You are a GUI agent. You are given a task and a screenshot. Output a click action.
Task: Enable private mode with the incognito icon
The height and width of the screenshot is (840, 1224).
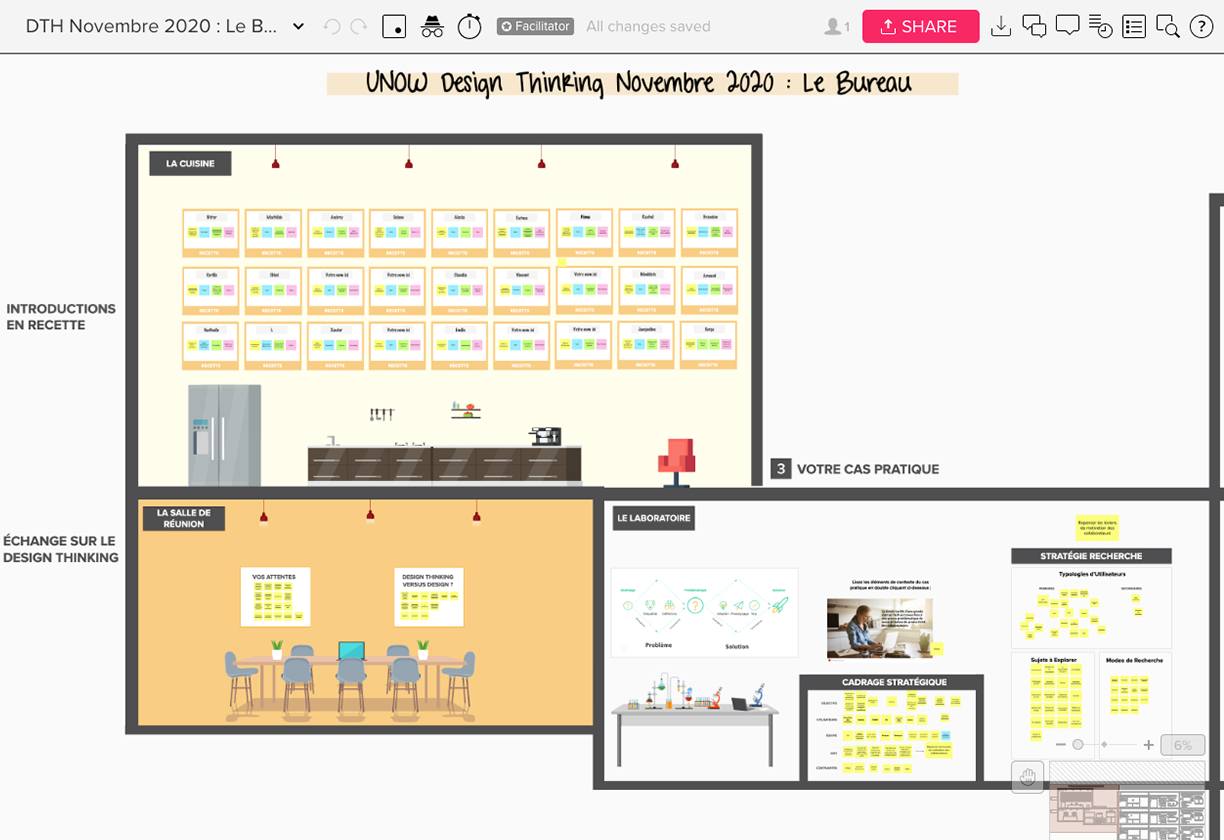(432, 27)
